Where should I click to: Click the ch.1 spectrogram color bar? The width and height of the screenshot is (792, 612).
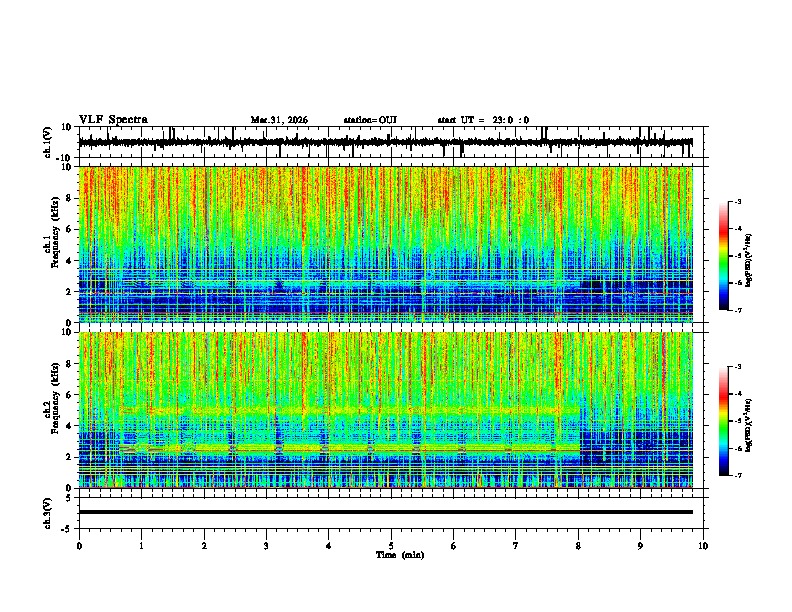[x=724, y=256]
